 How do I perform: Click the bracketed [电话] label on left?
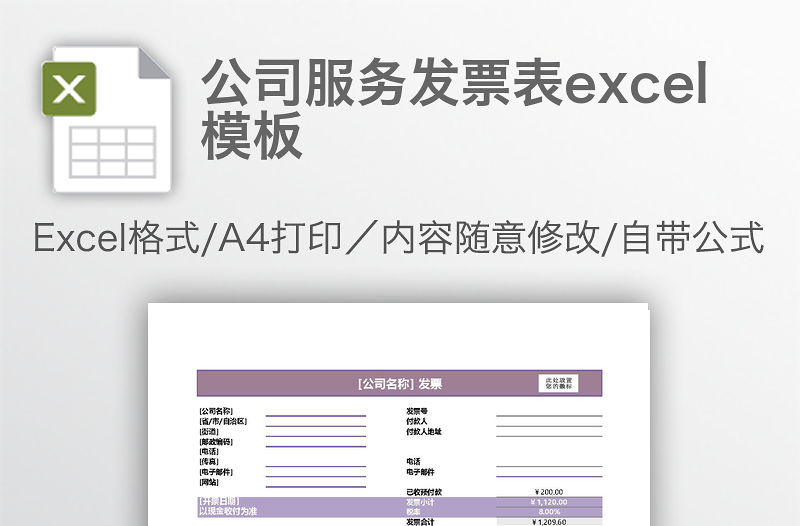coord(209,452)
